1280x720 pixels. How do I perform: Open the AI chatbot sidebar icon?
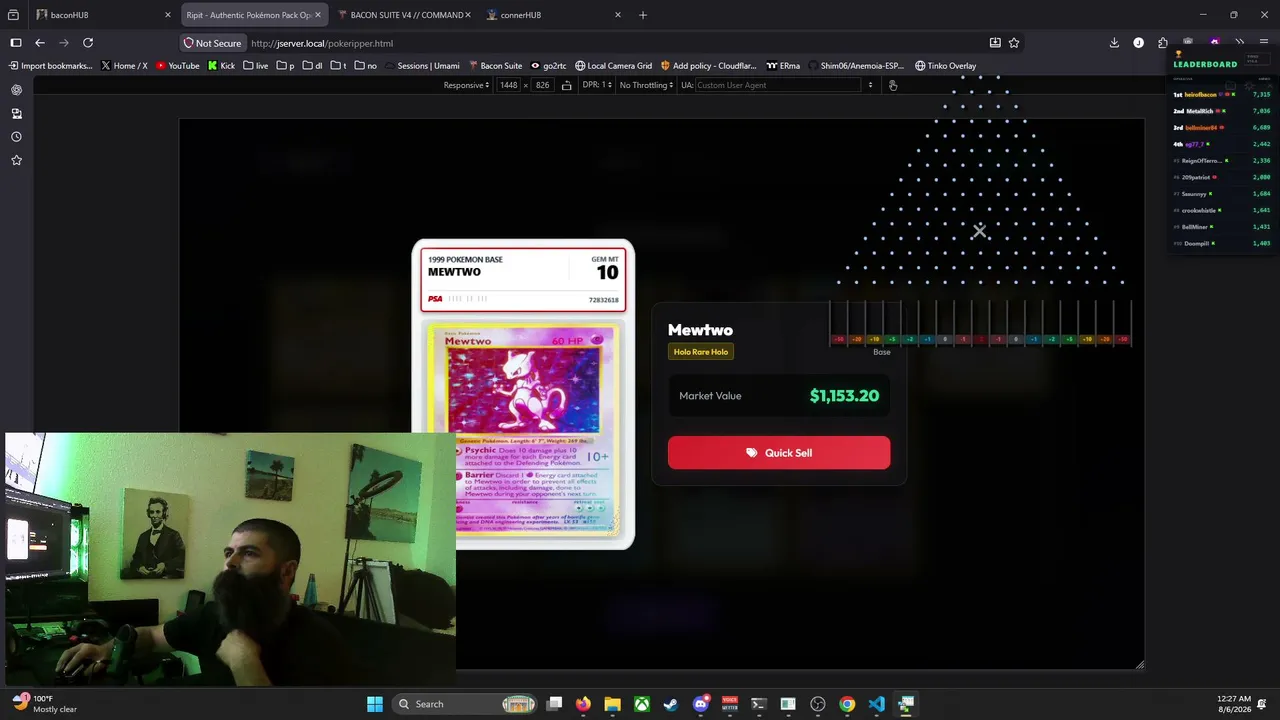pos(16,90)
